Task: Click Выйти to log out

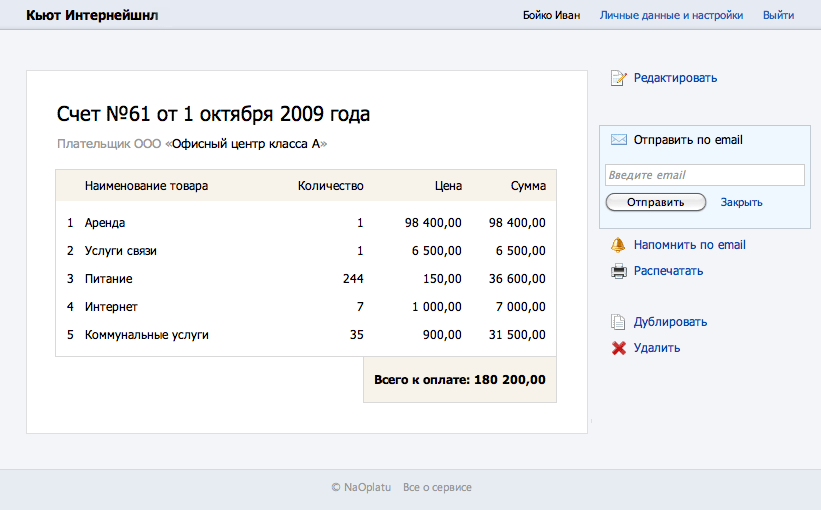Action: tap(778, 15)
